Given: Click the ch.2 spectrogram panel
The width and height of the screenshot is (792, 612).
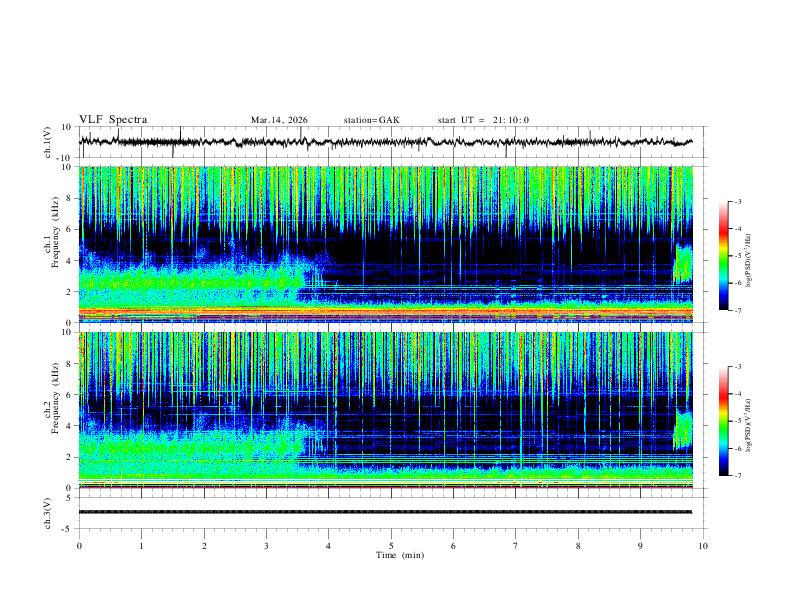Looking at the screenshot, I should click(386, 410).
